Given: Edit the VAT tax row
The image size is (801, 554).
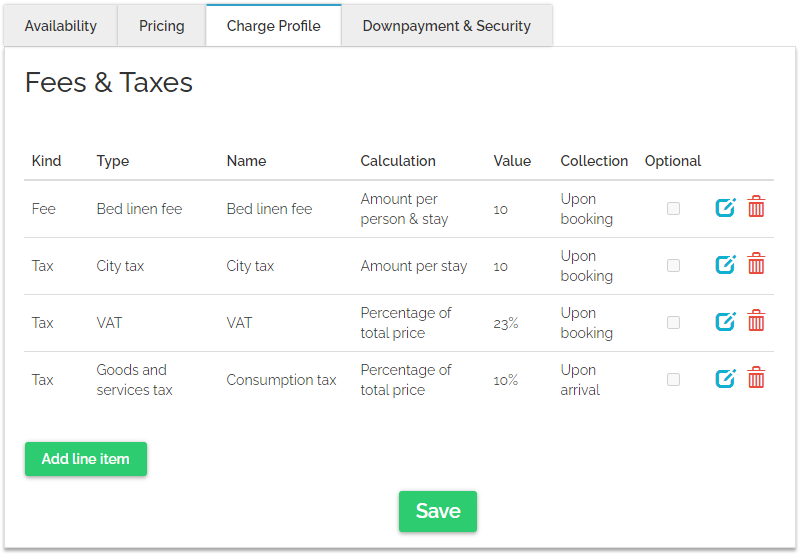Looking at the screenshot, I should tap(725, 322).
